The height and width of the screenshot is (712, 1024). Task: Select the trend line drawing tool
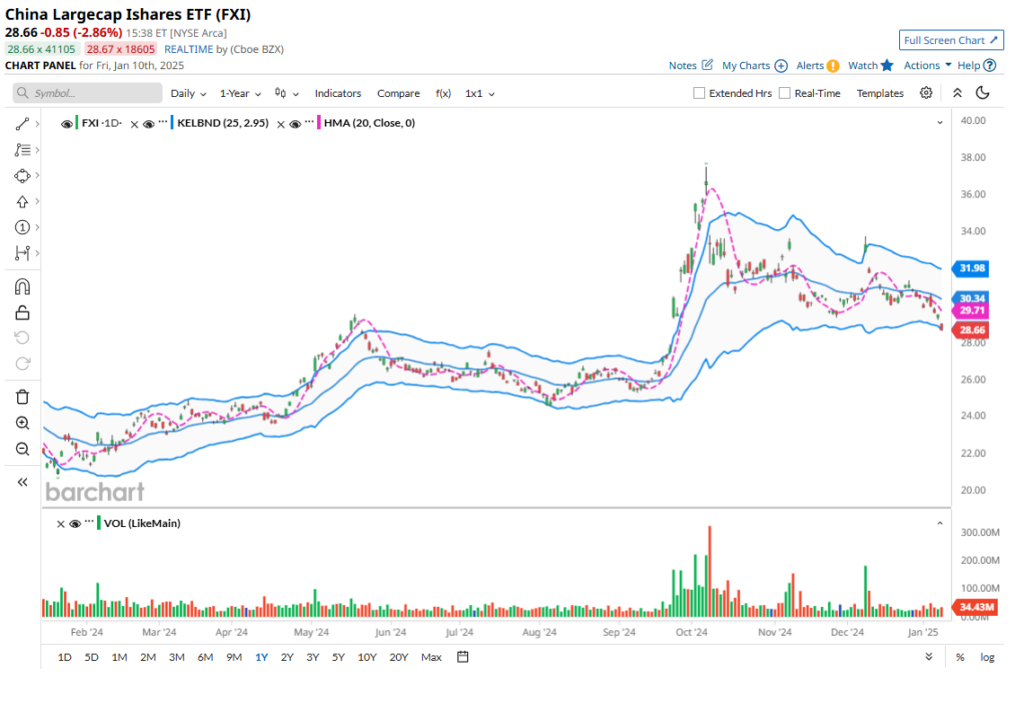22,124
